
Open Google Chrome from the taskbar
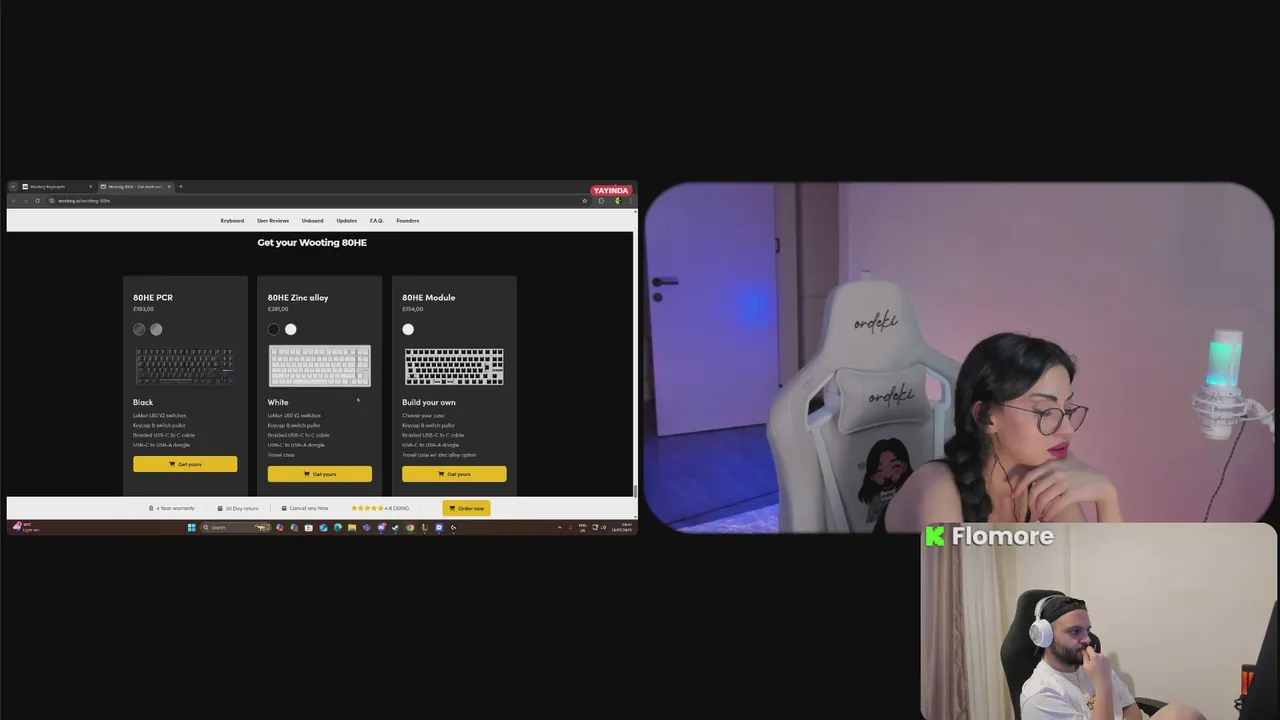point(410,527)
